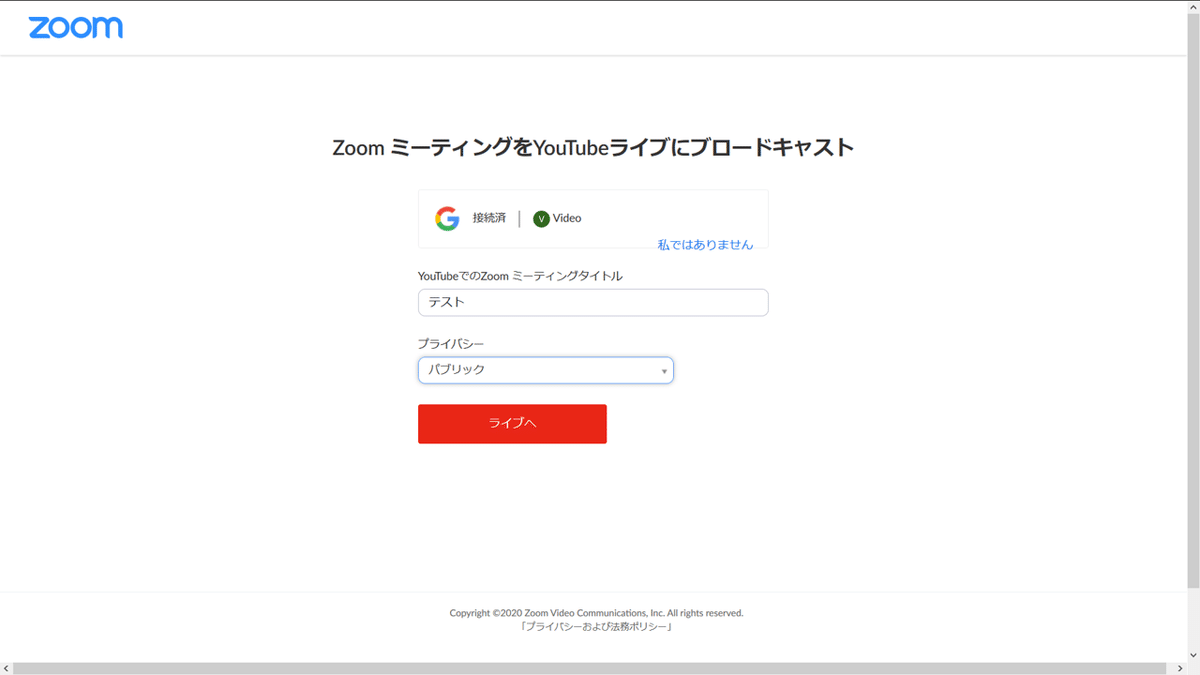Click the horizontal scrollbar left arrow
This screenshot has height=675, width=1200.
5,668
